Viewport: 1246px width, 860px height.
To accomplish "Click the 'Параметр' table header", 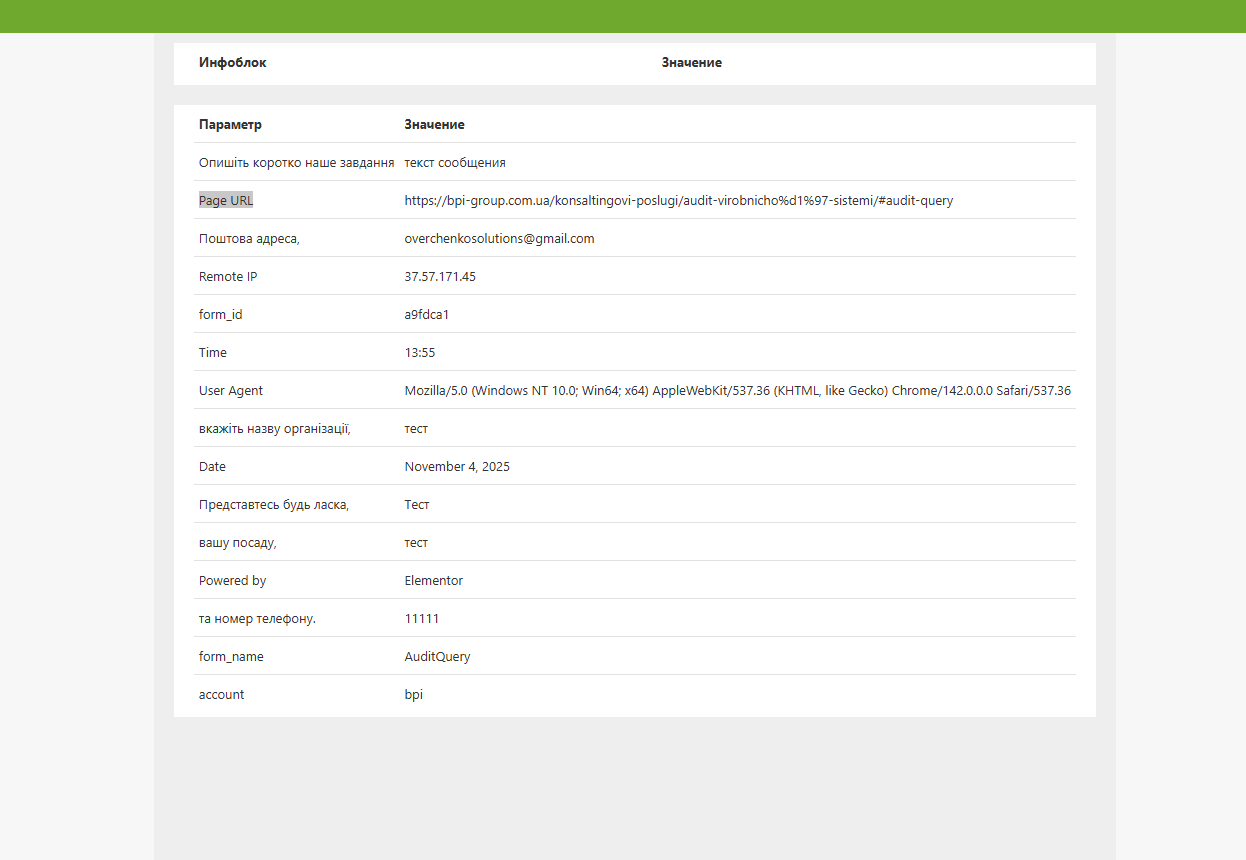I will [230, 125].
